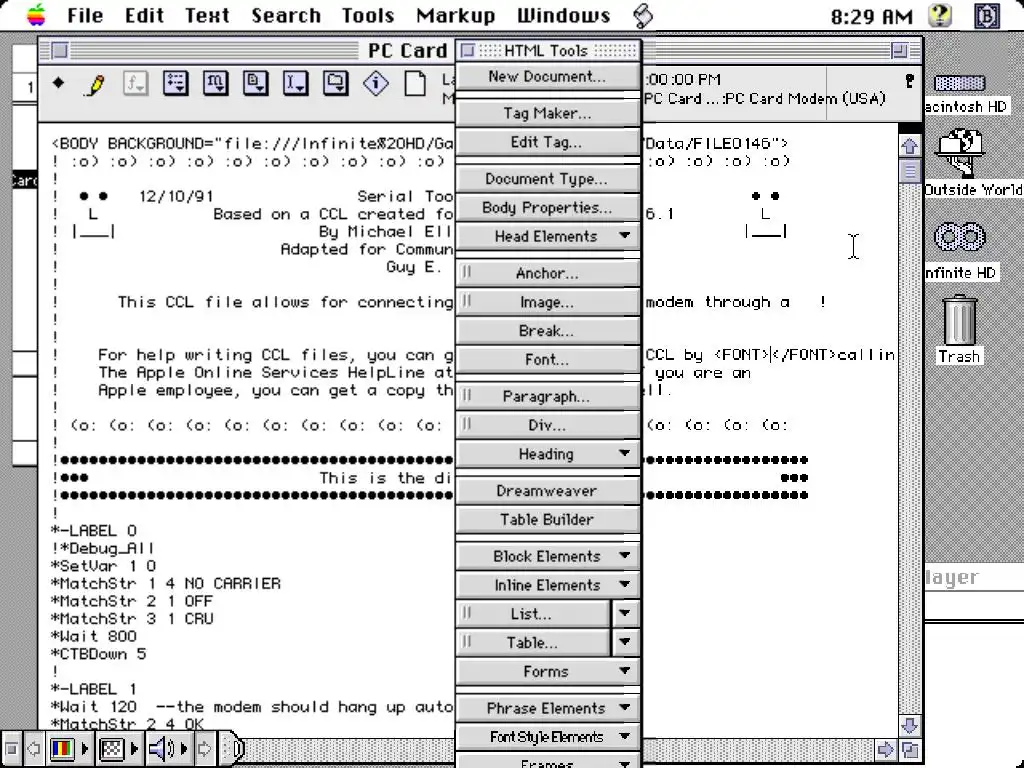Click the vertical scrollbar up arrow
Viewport: 1024px width, 768px height.
coord(910,146)
